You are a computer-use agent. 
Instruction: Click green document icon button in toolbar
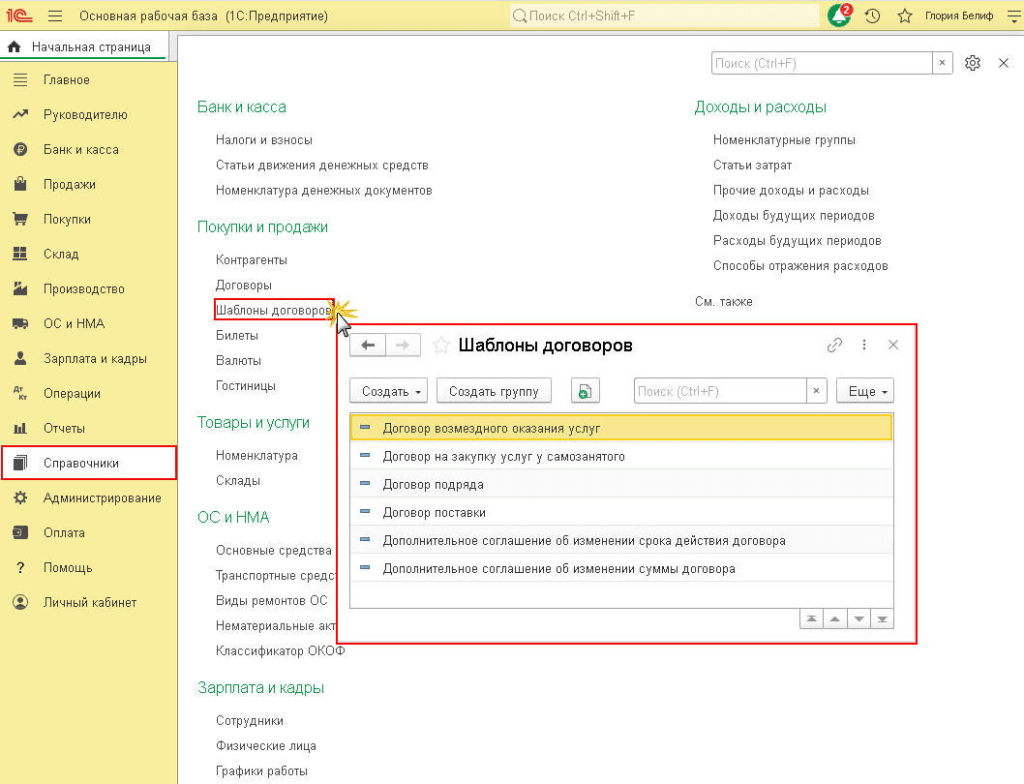pyautogui.click(x=585, y=391)
